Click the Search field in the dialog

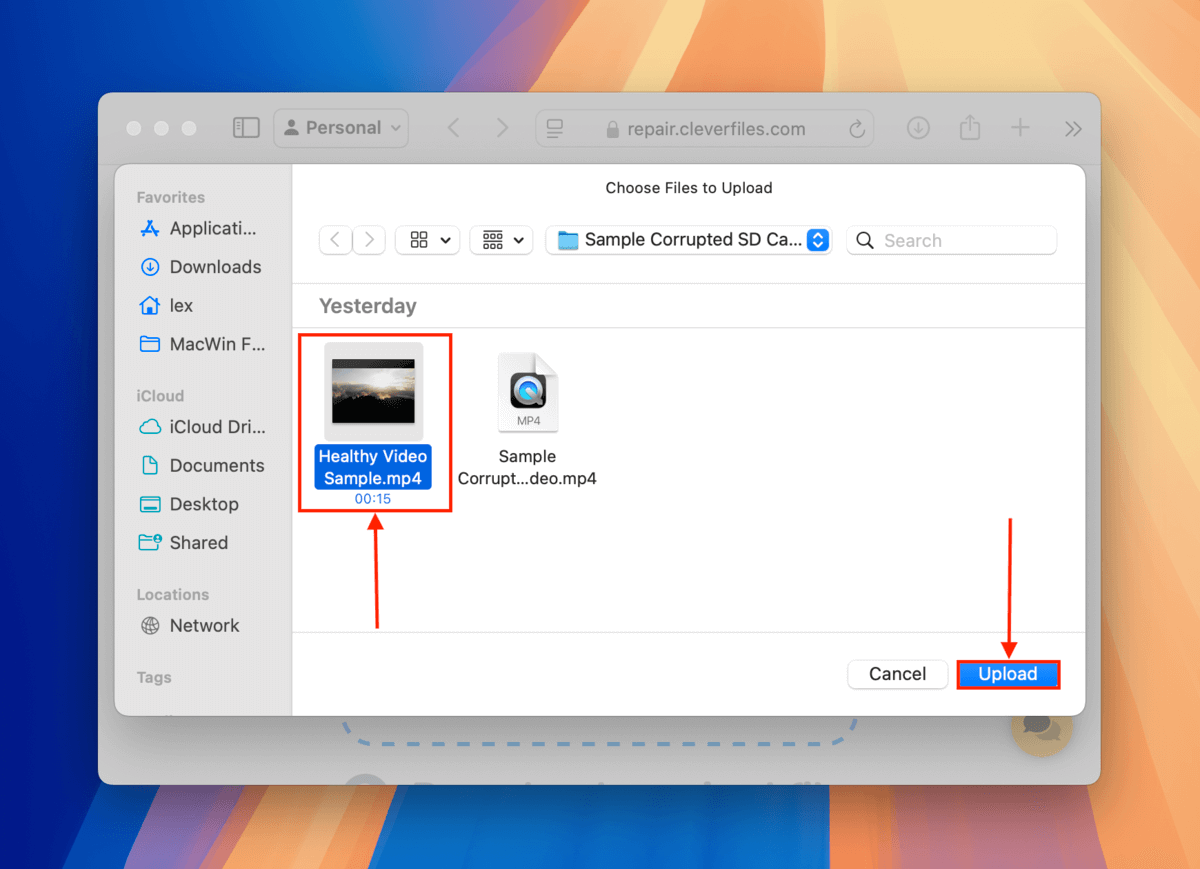coord(951,240)
